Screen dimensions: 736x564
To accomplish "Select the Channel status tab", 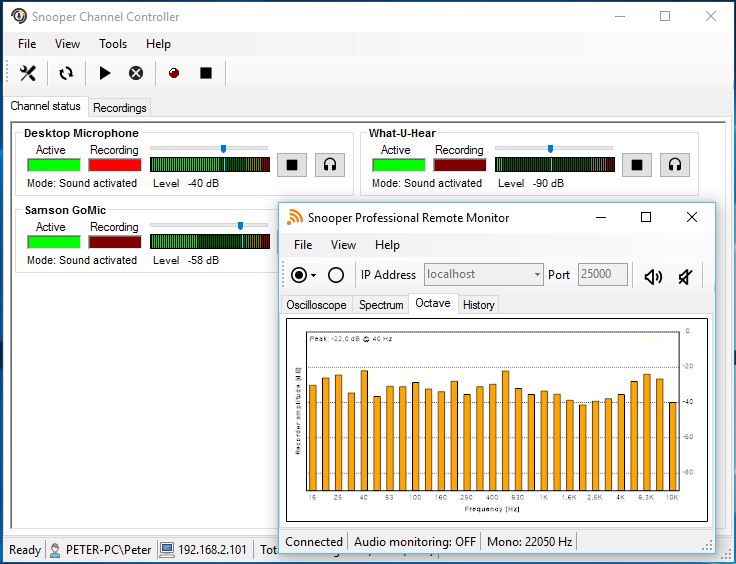I will (x=46, y=106).
